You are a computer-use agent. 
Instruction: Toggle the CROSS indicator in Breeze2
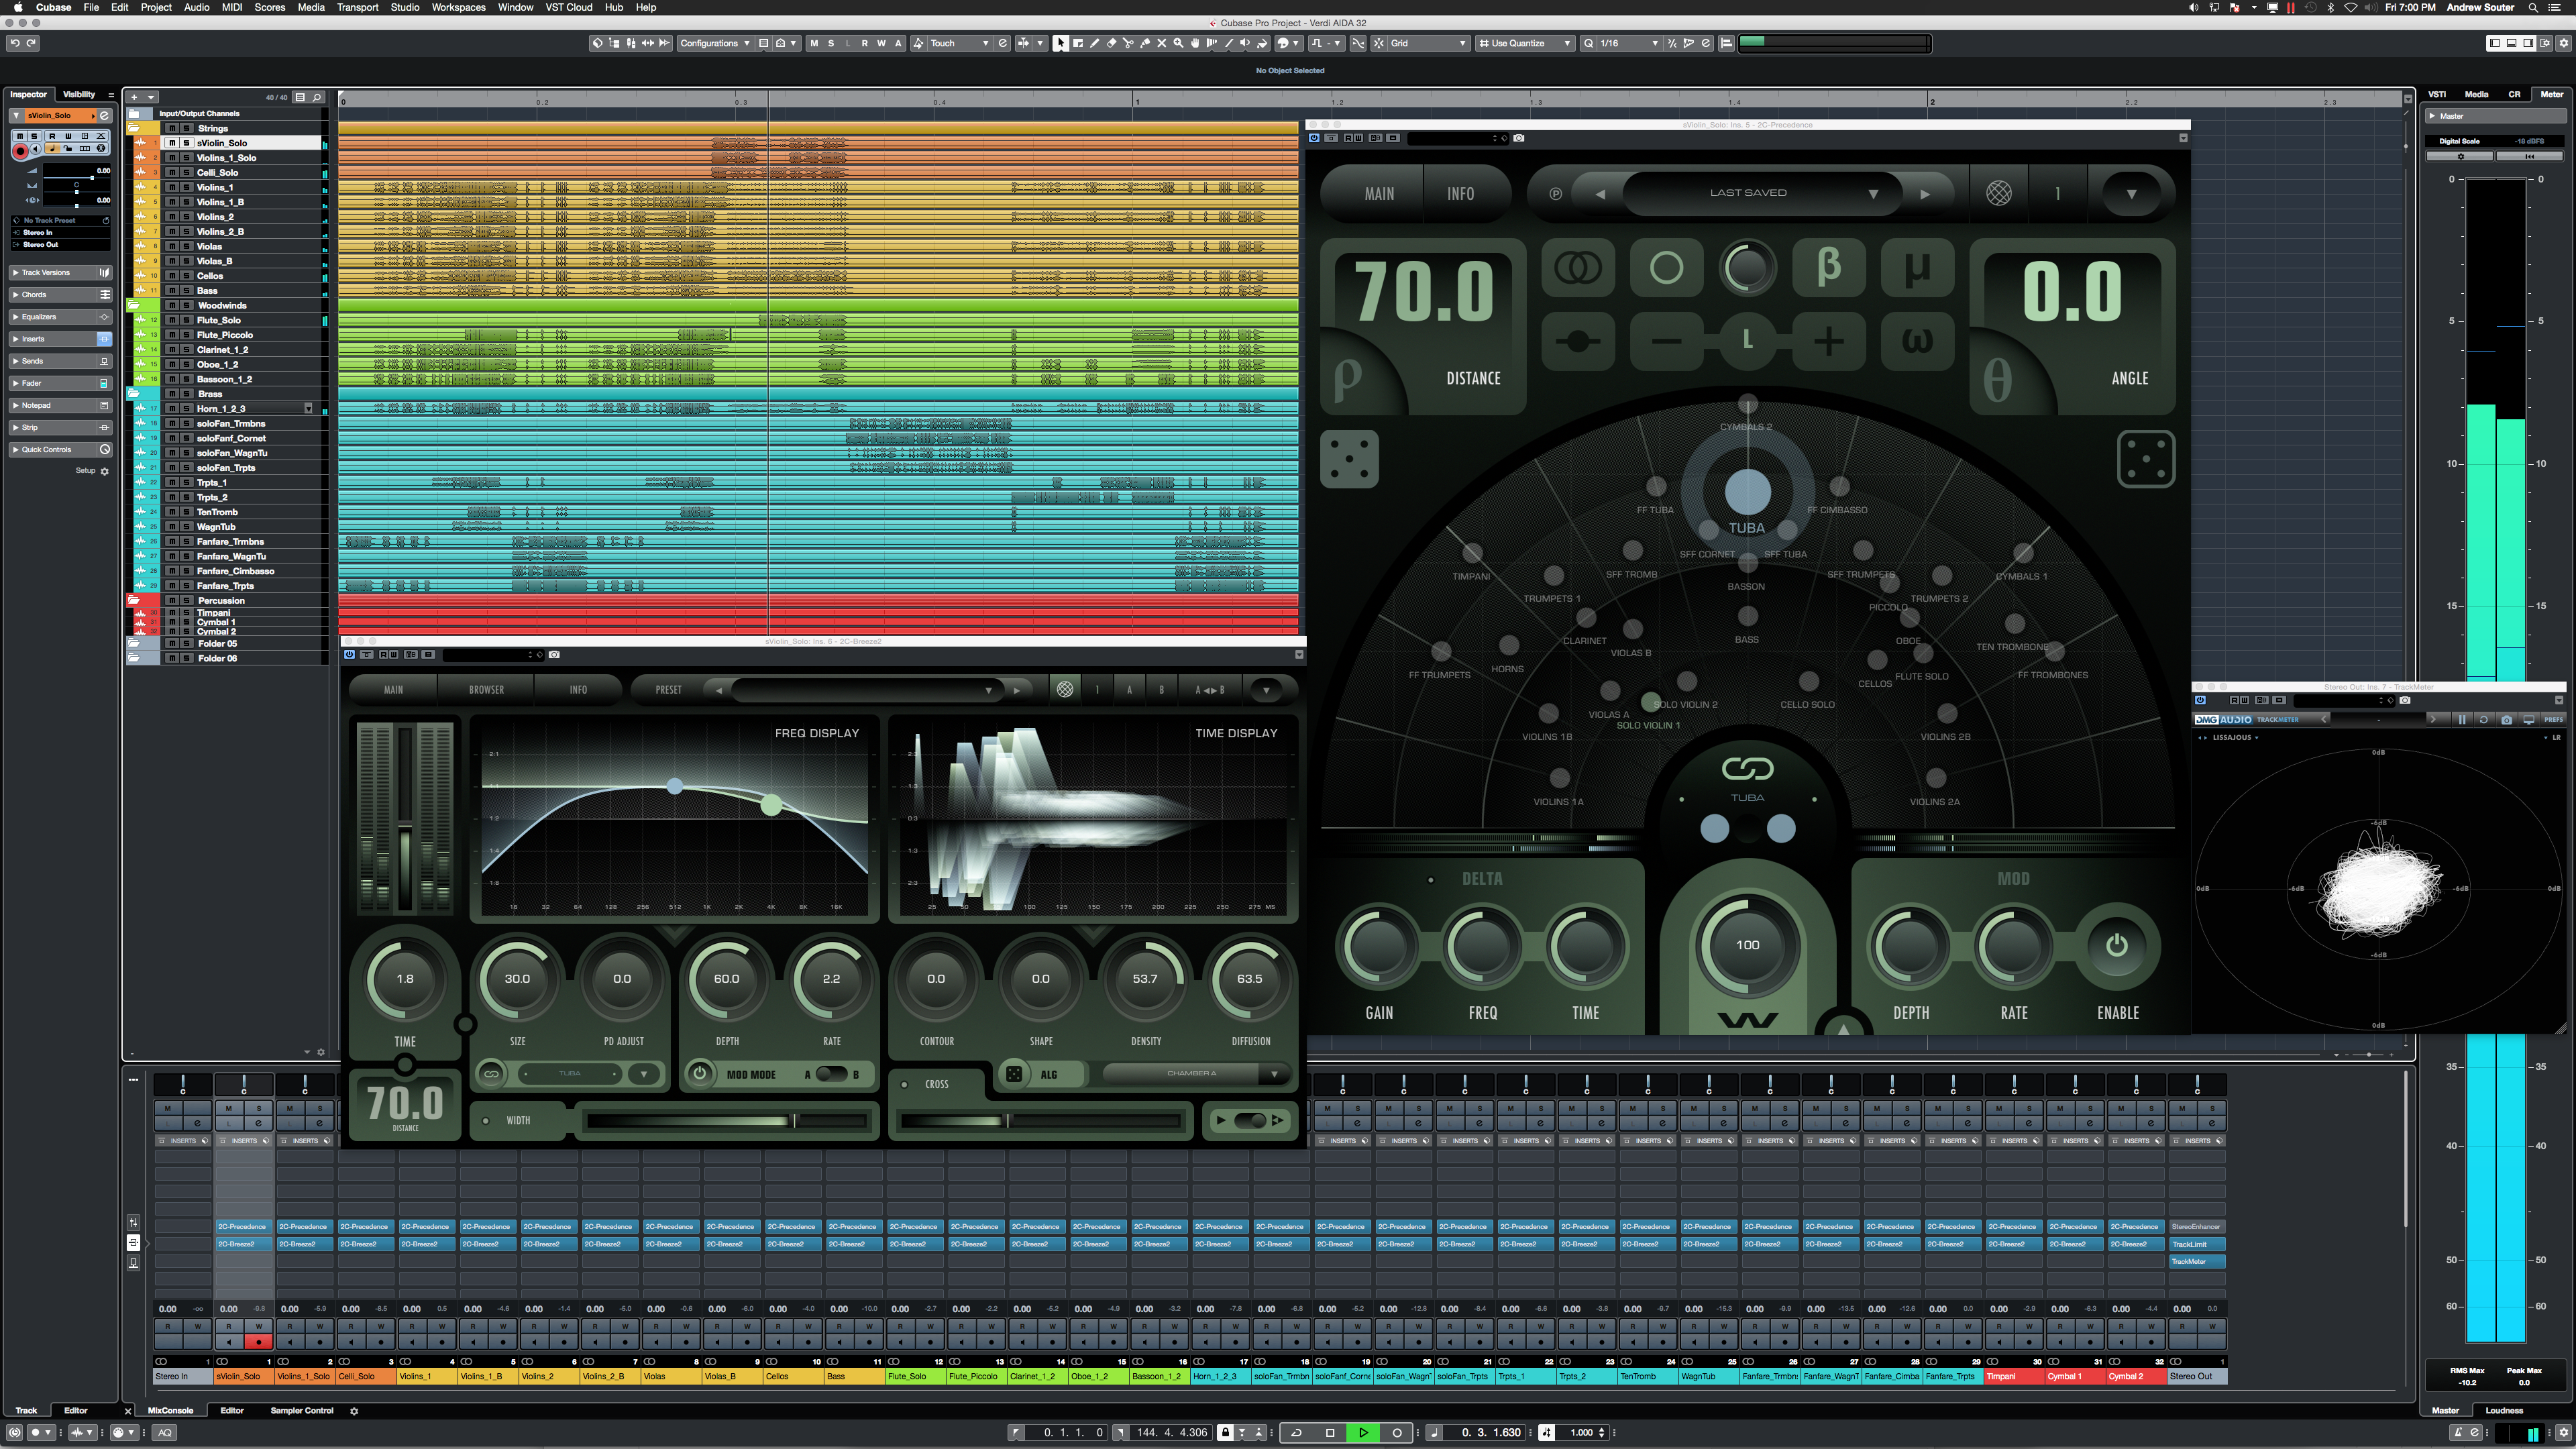pyautogui.click(x=904, y=1084)
